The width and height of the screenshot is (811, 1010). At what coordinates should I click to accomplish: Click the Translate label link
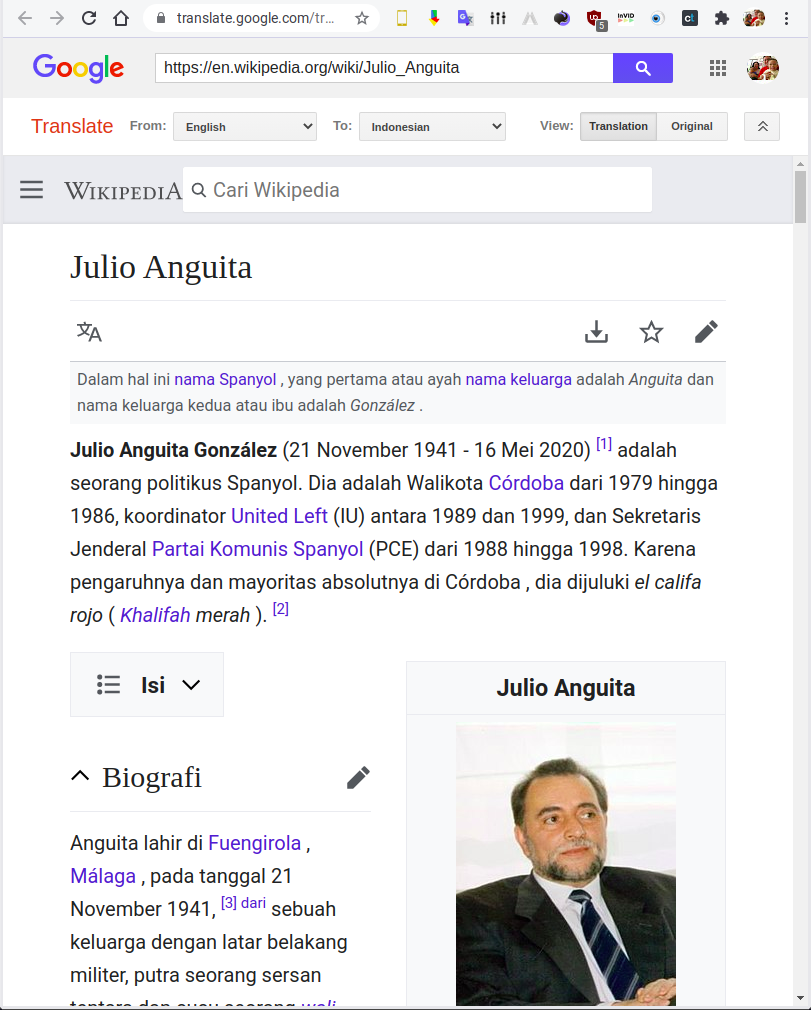click(x=72, y=126)
